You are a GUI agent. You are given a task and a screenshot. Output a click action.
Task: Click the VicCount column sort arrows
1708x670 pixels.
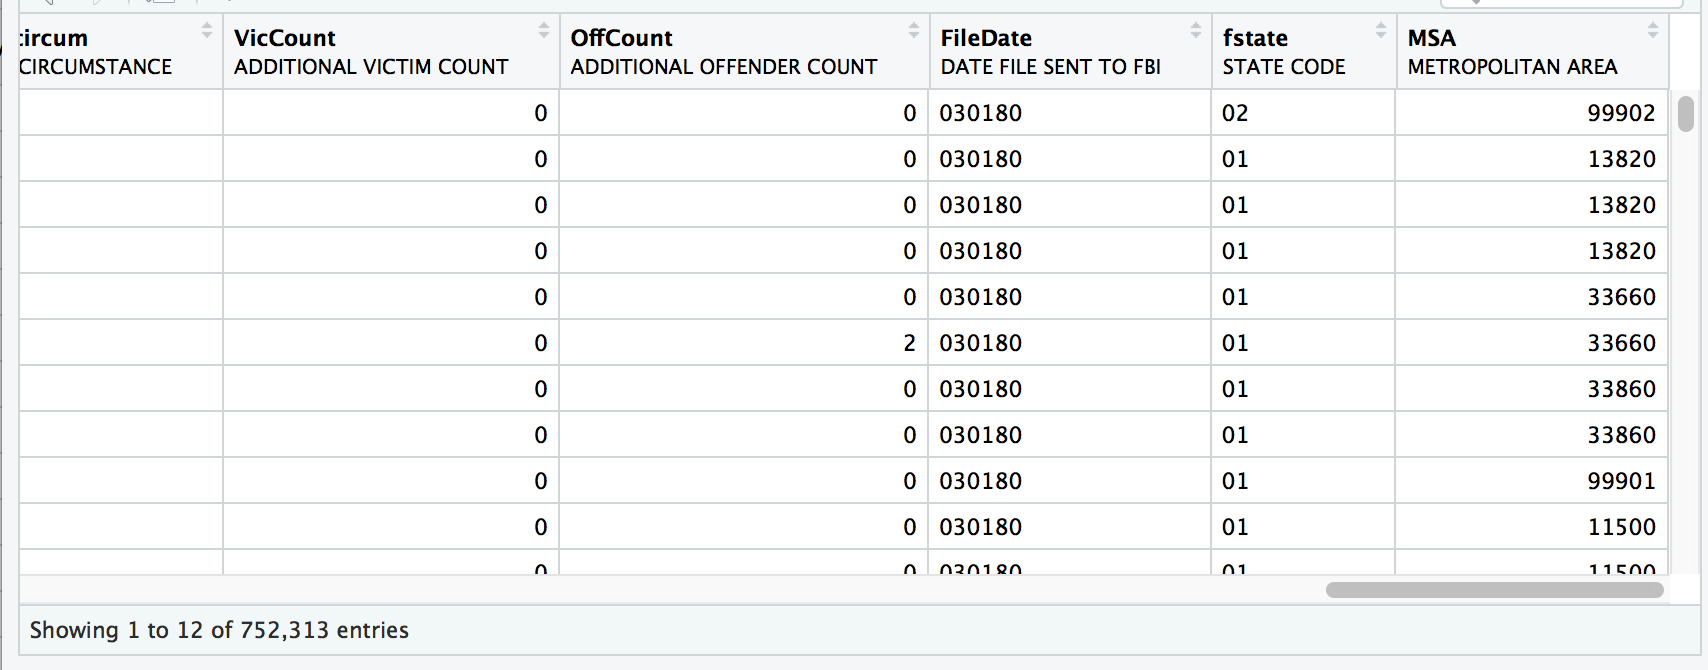544,31
